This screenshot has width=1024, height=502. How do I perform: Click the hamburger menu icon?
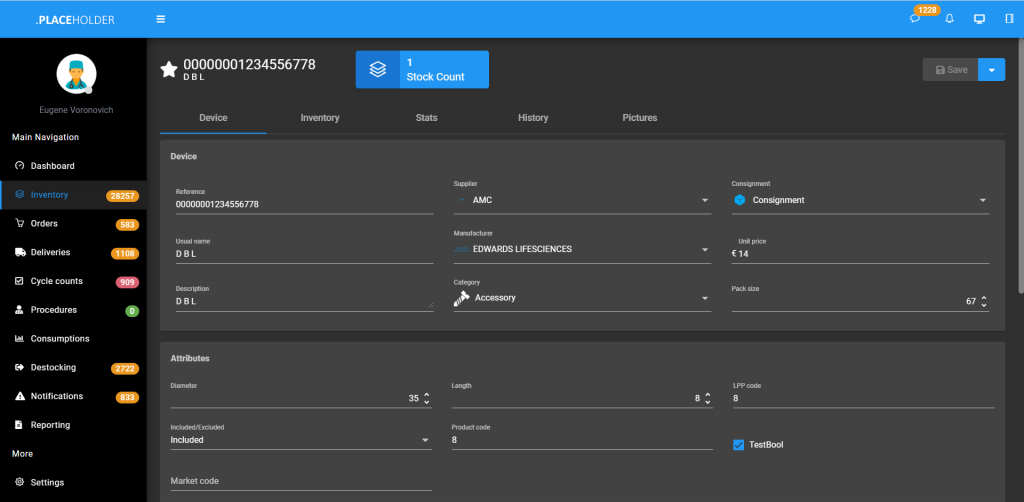click(161, 19)
